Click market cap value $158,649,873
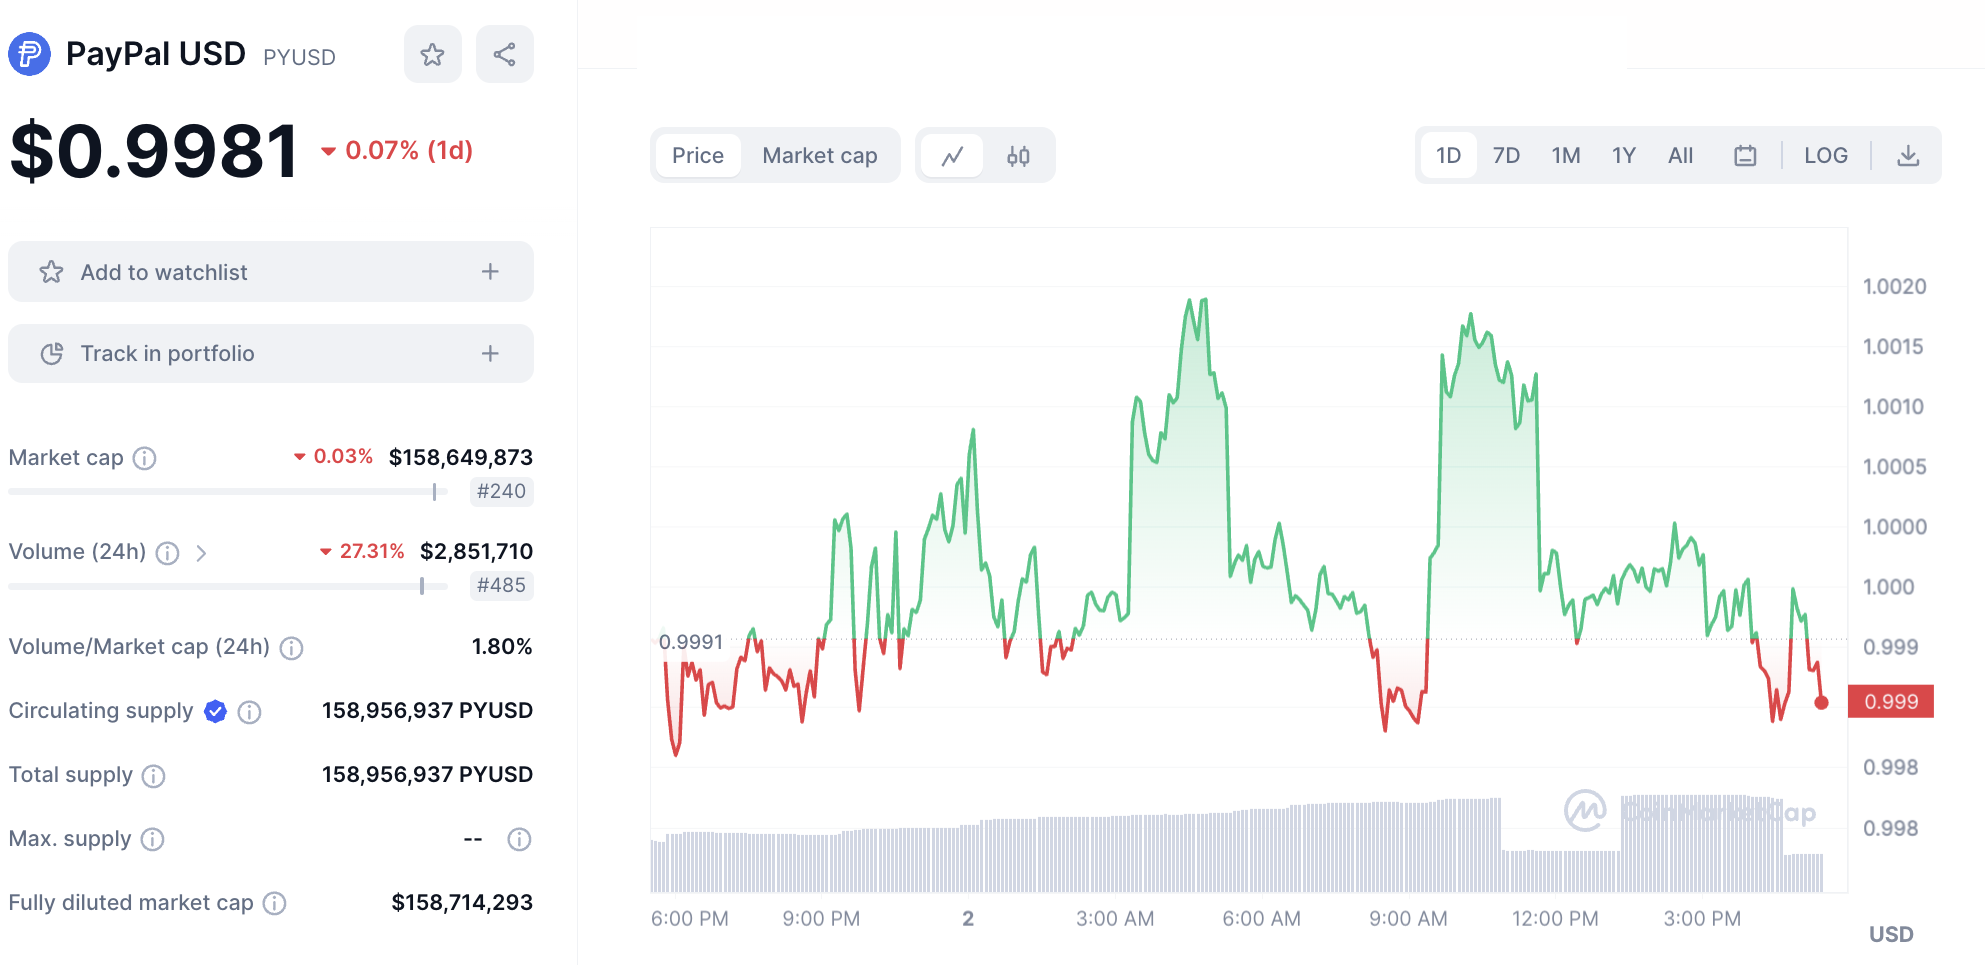1985x965 pixels. (x=461, y=457)
